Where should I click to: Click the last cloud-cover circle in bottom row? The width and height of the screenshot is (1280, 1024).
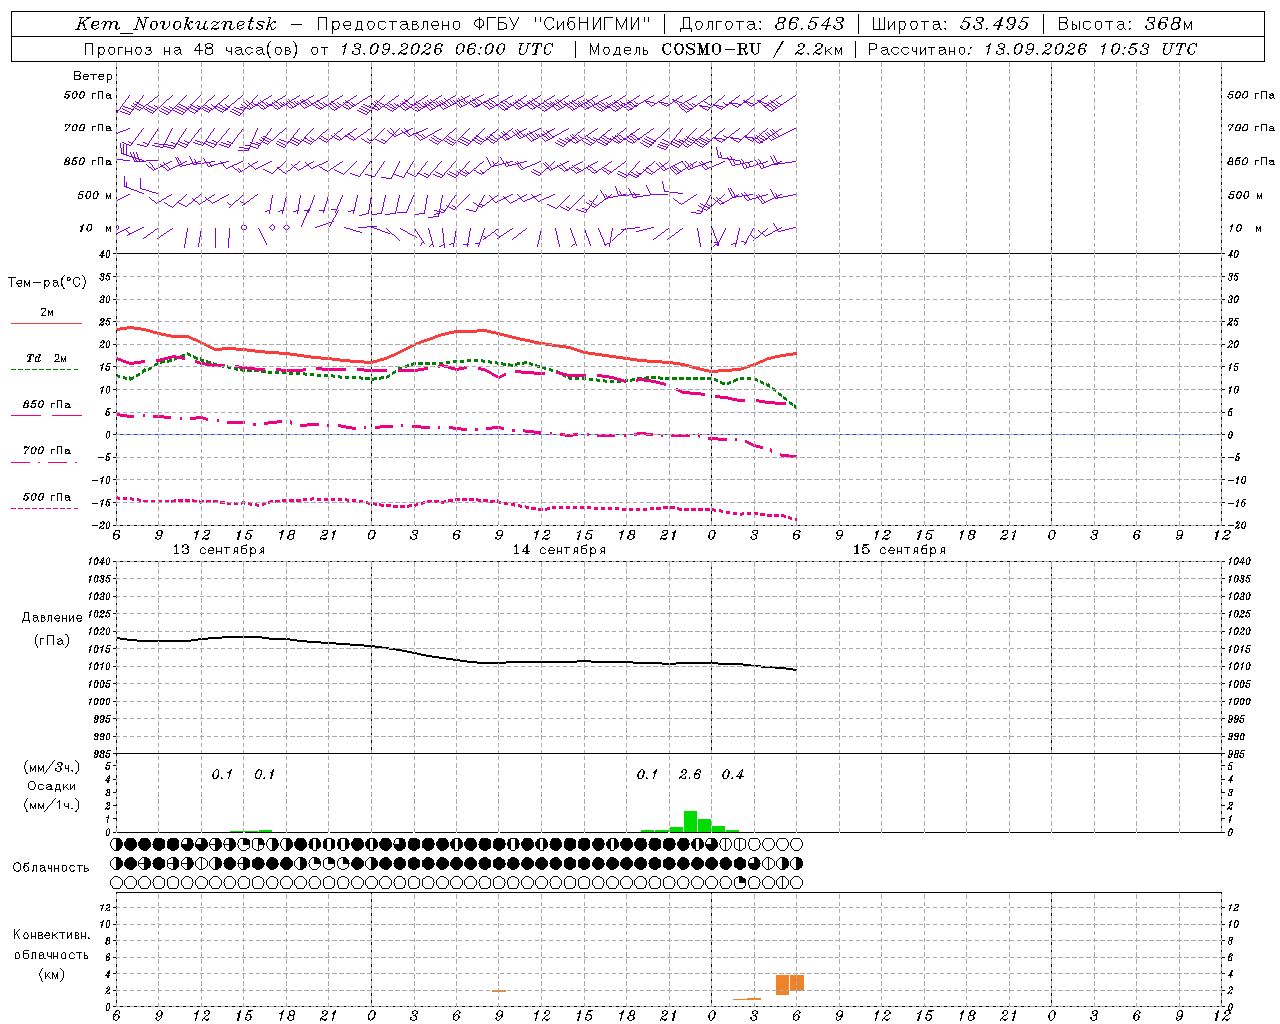(797, 883)
